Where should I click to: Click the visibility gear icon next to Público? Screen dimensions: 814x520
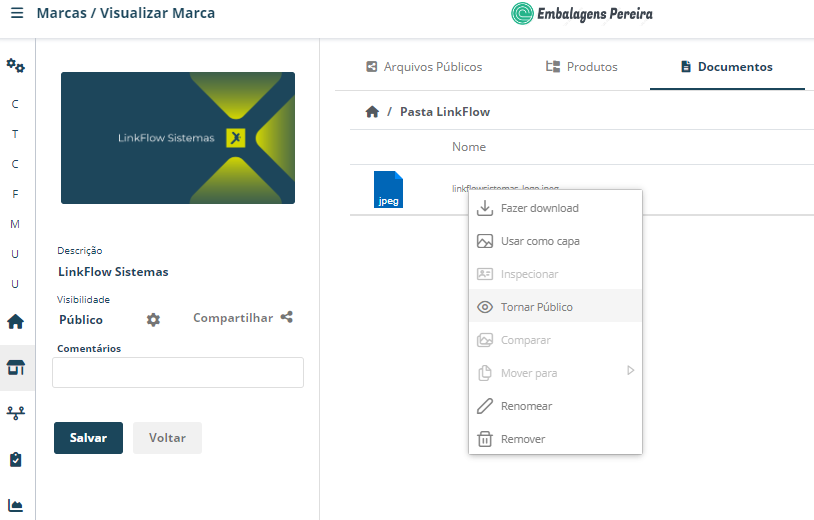click(153, 320)
